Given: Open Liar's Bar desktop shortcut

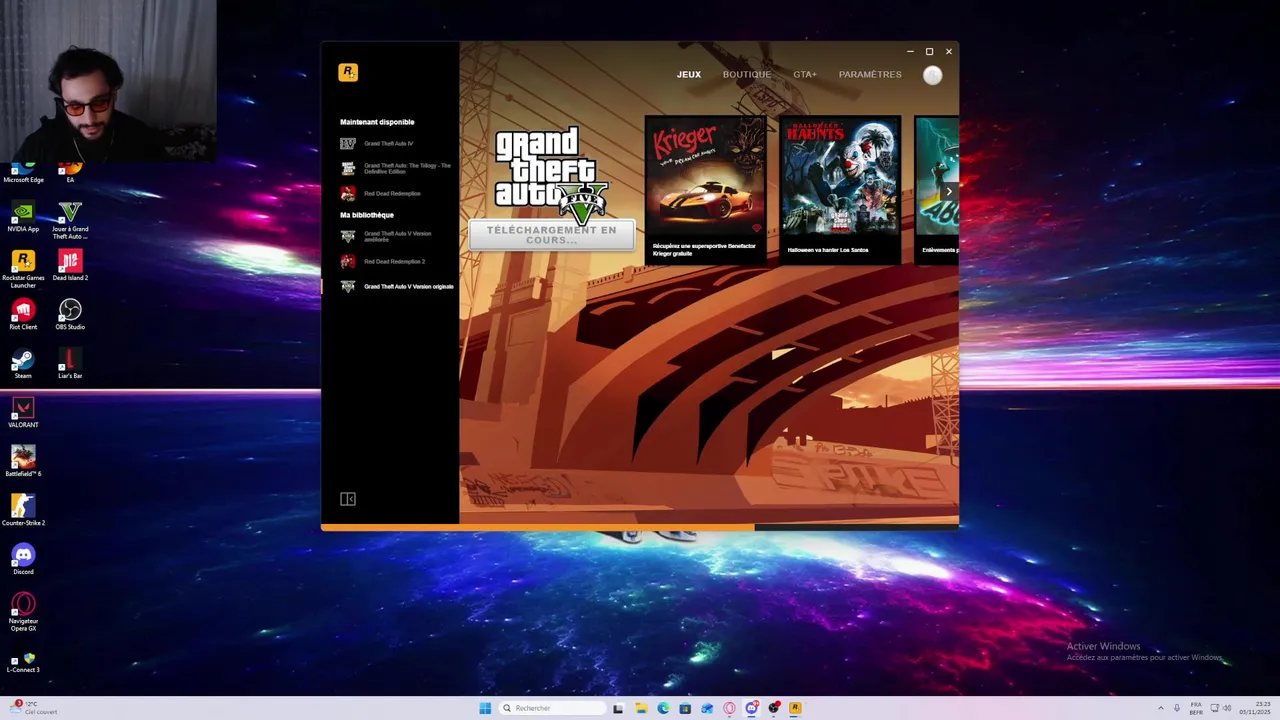Looking at the screenshot, I should (70, 364).
